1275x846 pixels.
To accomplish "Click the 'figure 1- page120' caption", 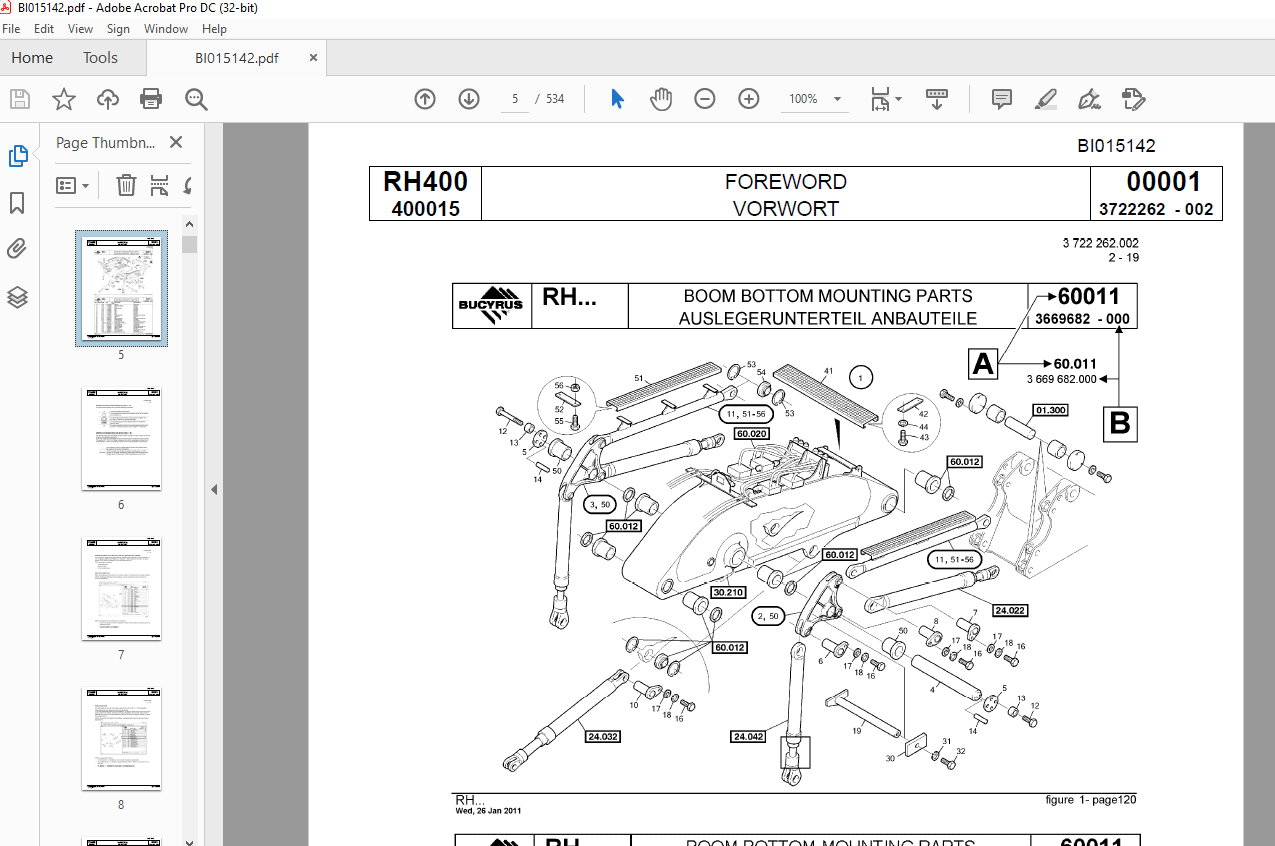I will pyautogui.click(x=1091, y=799).
